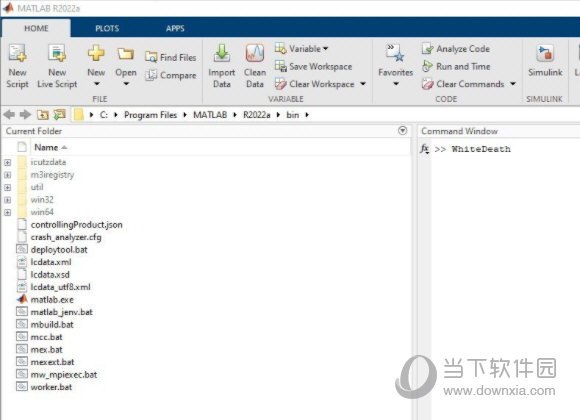This screenshot has height=420, width=580.
Task: Sort files by Name column header
Action: pyautogui.click(x=50, y=147)
